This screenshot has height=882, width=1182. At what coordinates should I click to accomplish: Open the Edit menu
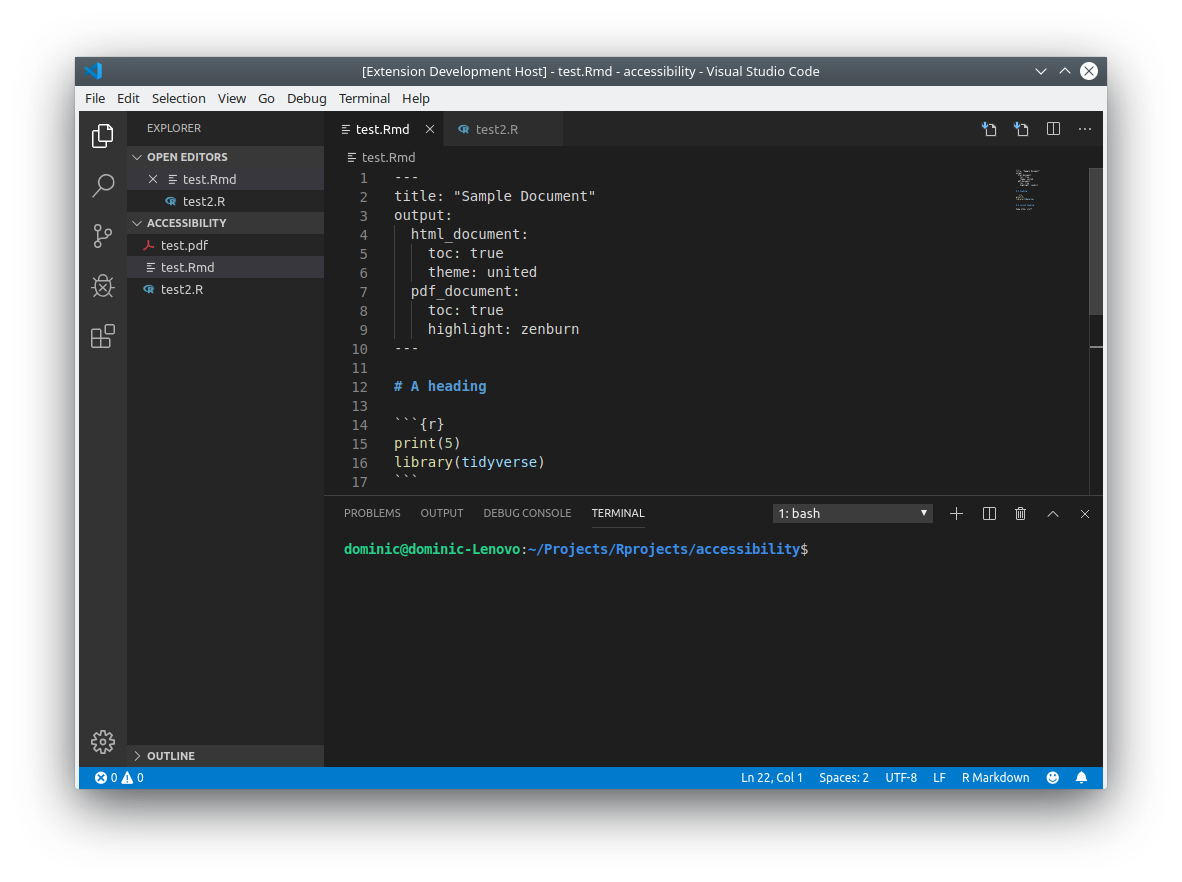pos(128,99)
